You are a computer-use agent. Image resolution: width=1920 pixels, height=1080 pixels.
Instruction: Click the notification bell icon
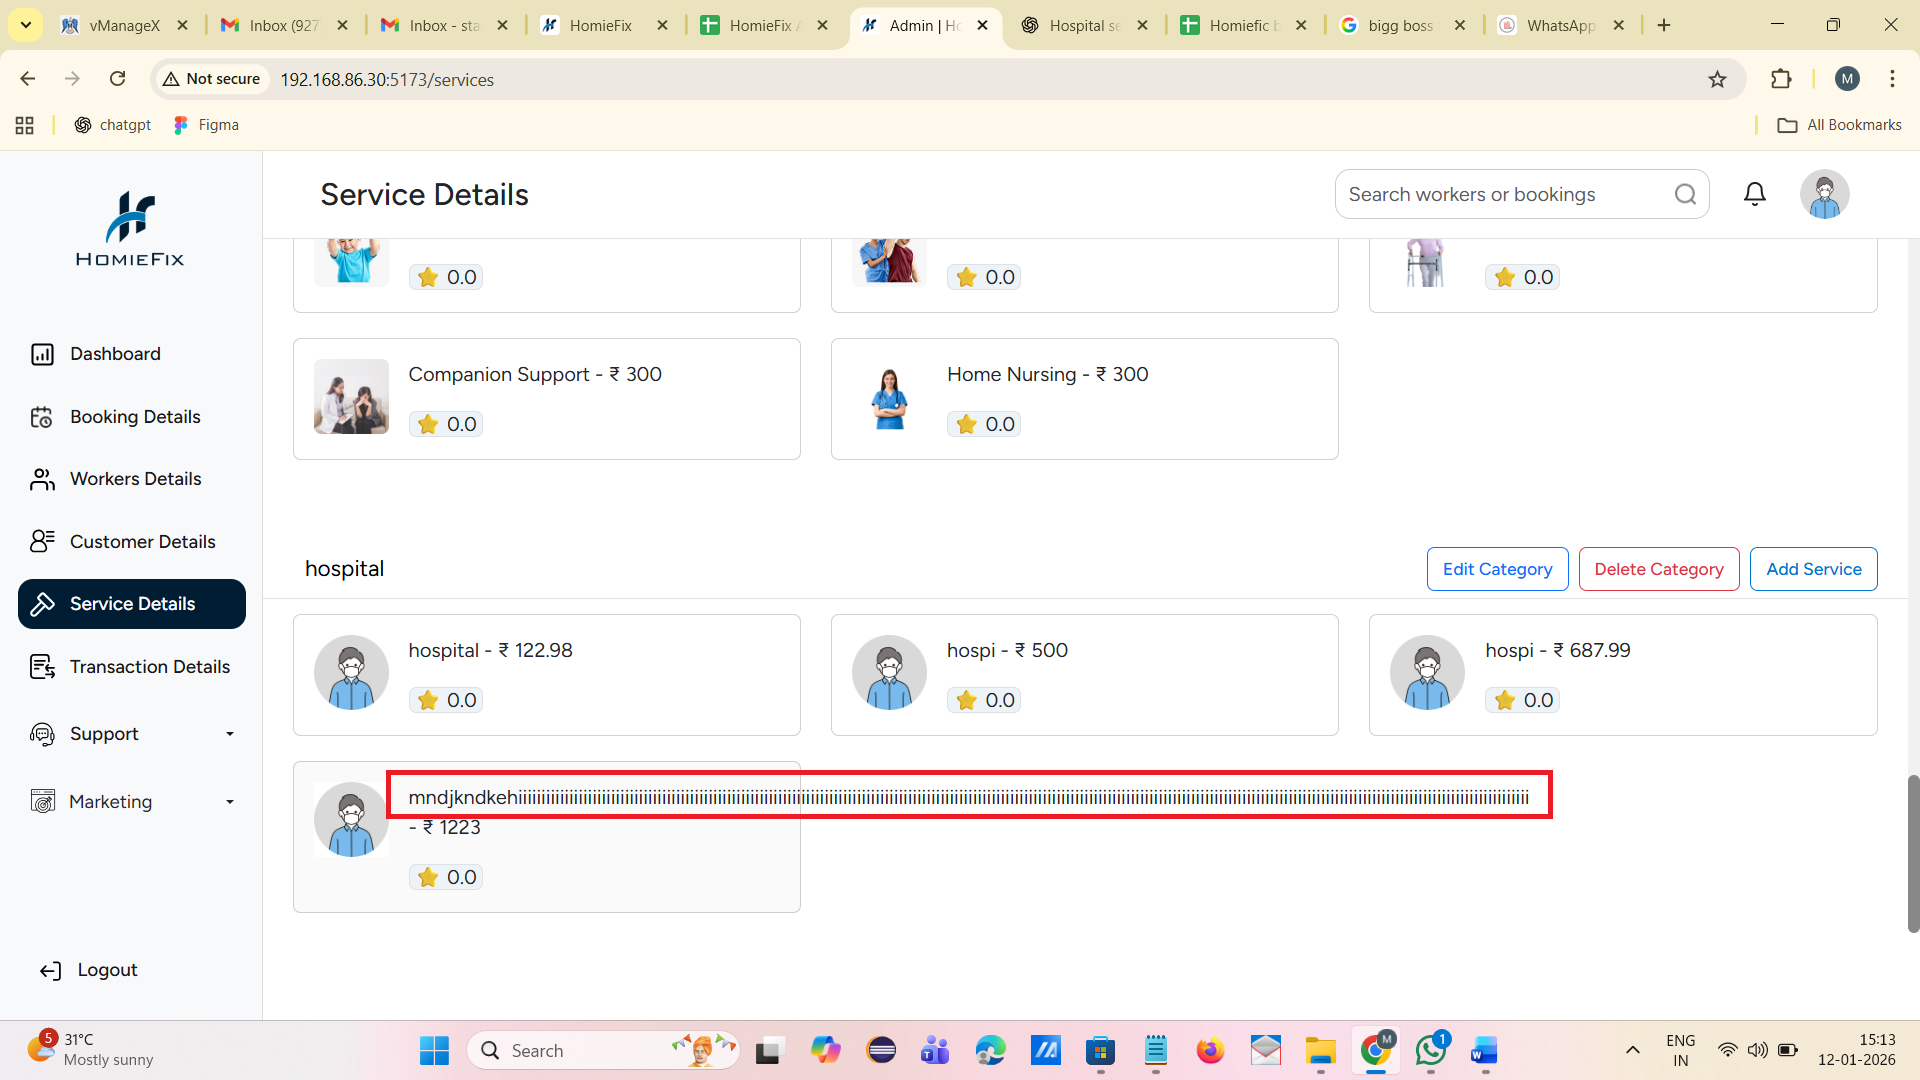click(1755, 194)
